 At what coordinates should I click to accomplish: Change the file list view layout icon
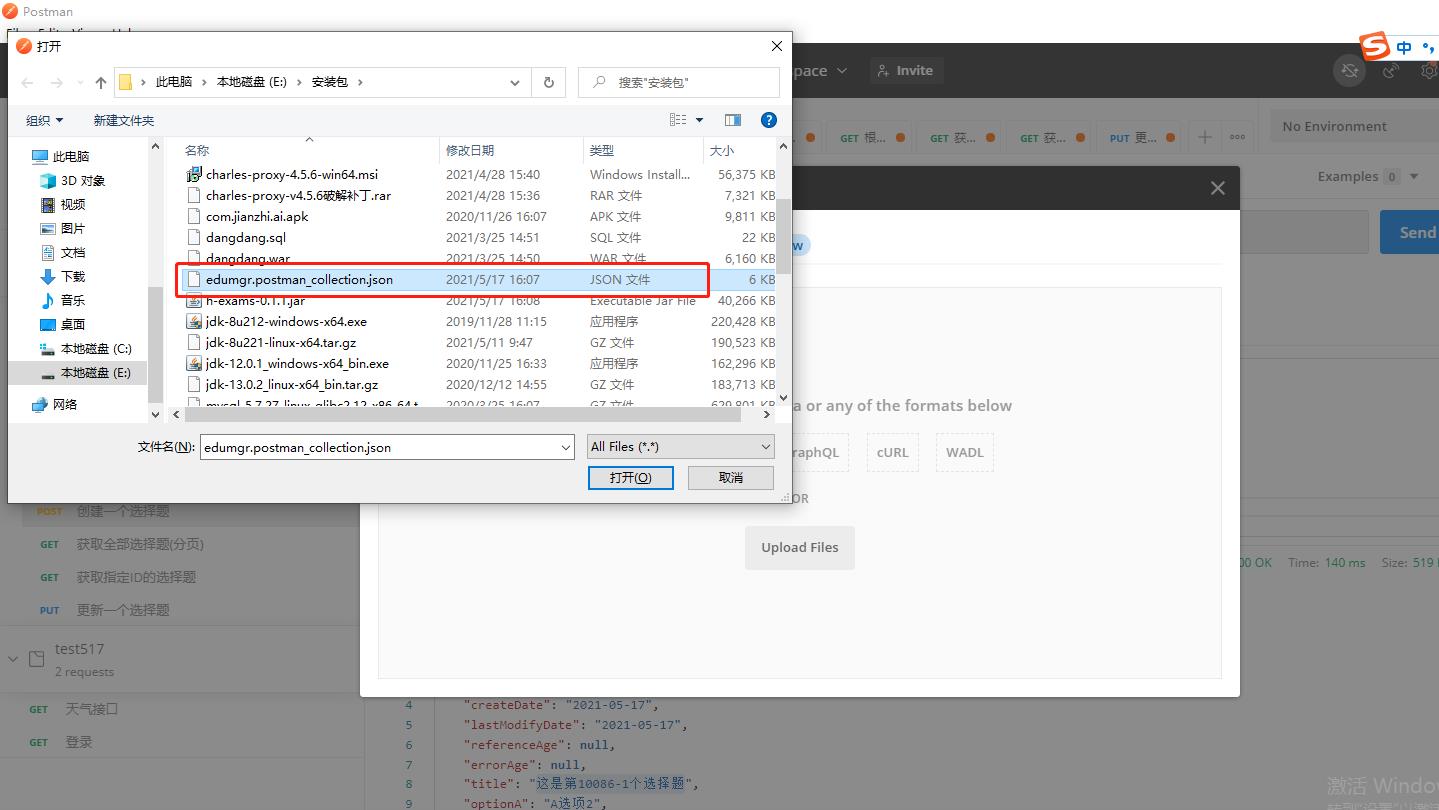[678, 120]
